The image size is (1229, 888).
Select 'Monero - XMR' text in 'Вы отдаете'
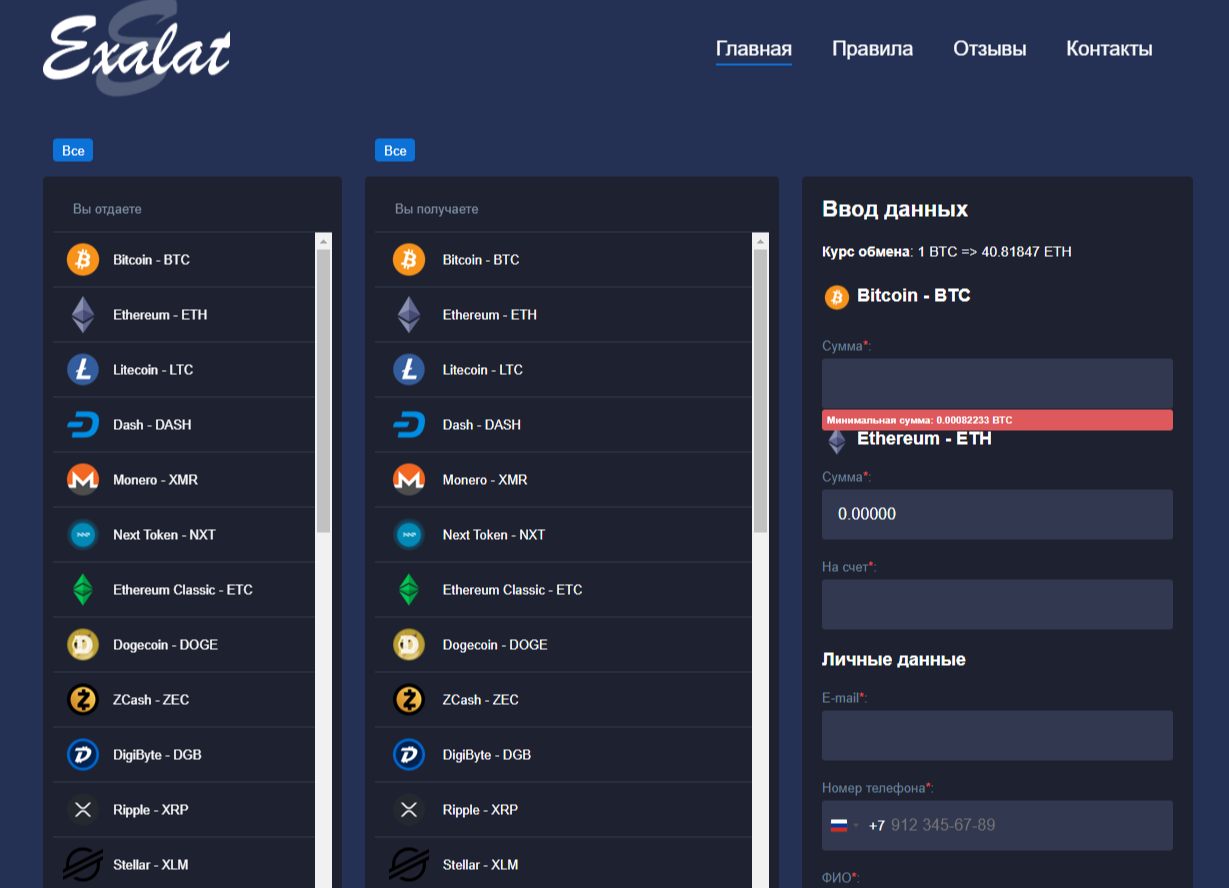point(155,480)
